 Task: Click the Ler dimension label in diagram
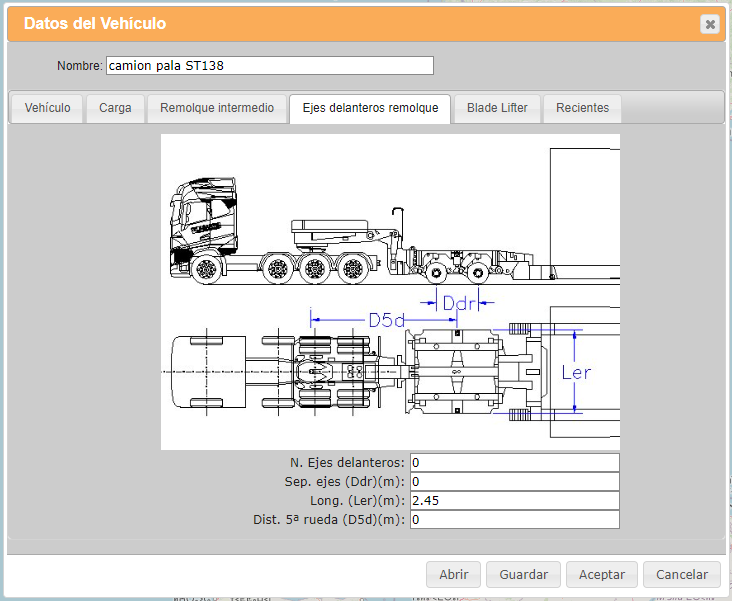point(577,372)
